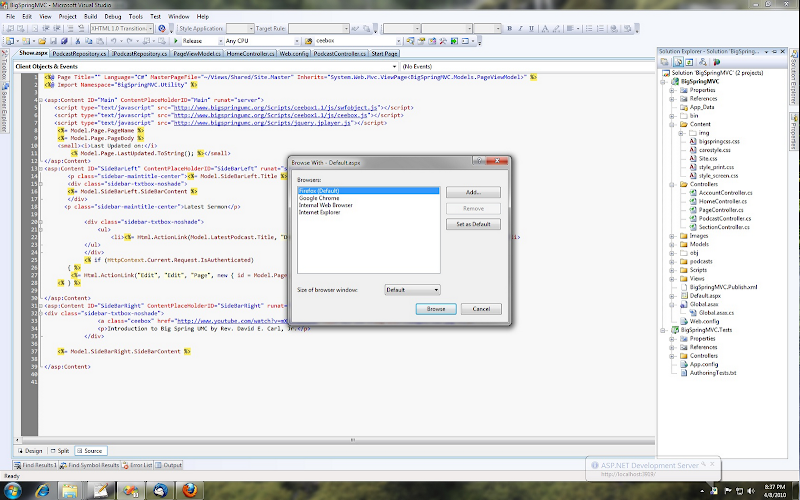Viewport: 800px width, 500px height.
Task: Click the Start Debugging play icon
Action: point(174,41)
